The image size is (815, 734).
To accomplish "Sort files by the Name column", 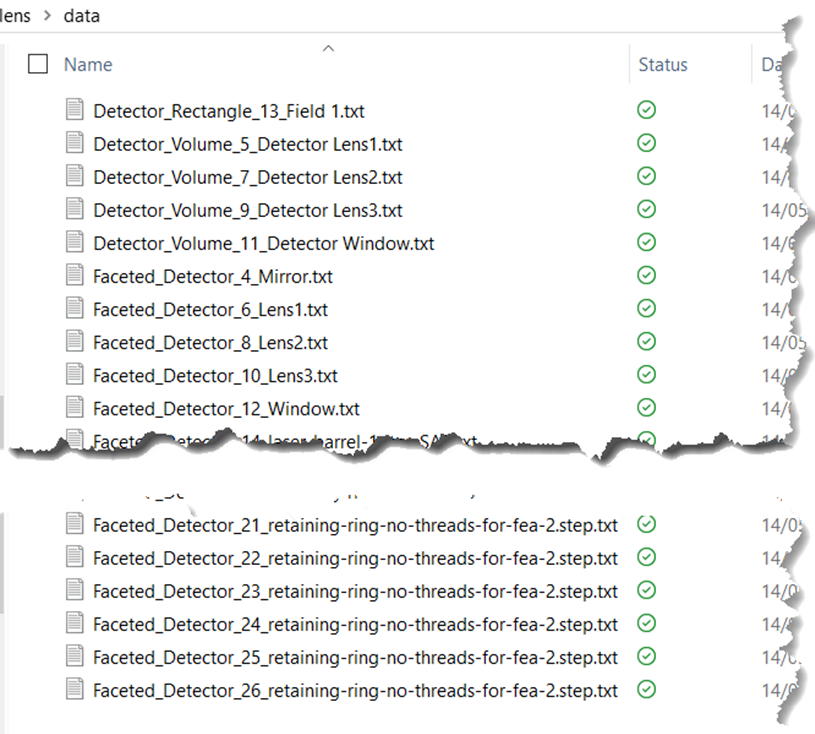I will [x=88, y=65].
